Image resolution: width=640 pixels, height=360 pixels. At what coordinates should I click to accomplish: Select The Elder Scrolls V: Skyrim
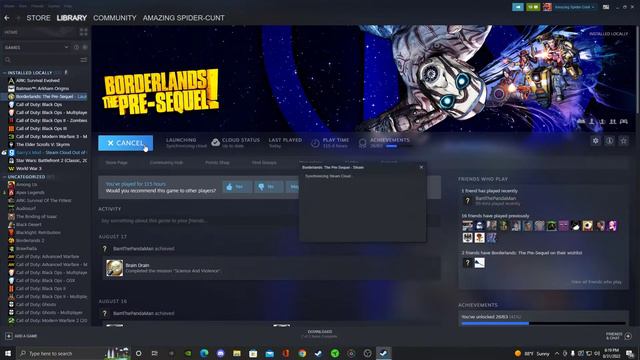click(43, 144)
